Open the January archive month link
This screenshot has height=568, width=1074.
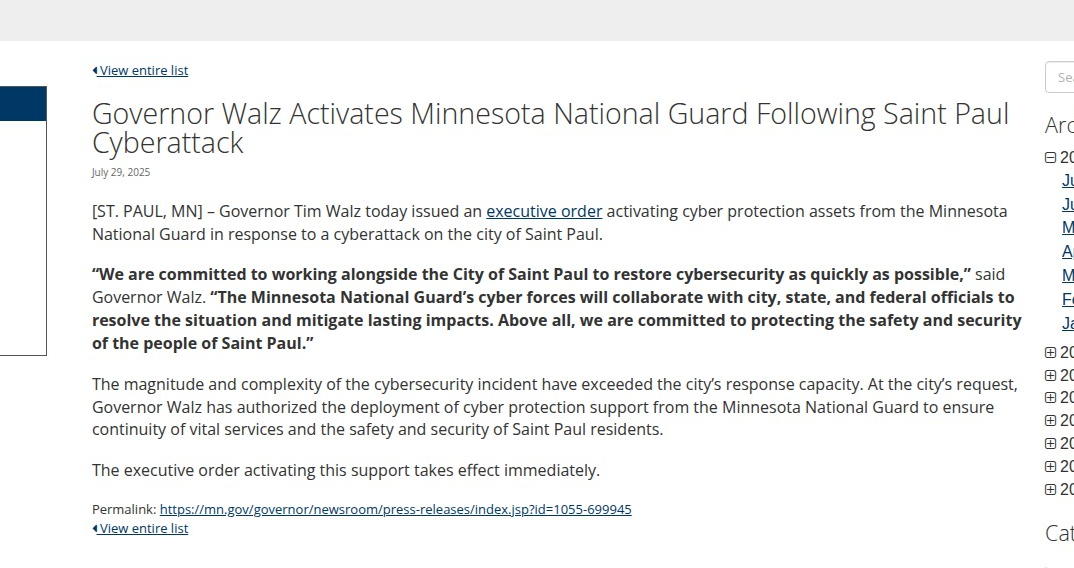[x=1068, y=323]
